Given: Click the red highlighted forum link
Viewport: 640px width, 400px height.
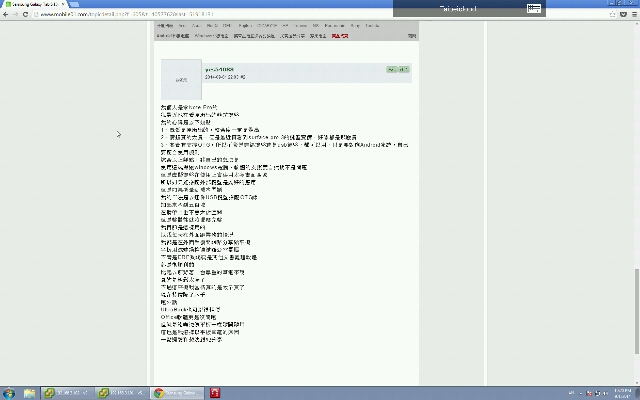Looking at the screenshot, I should click(x=340, y=36).
